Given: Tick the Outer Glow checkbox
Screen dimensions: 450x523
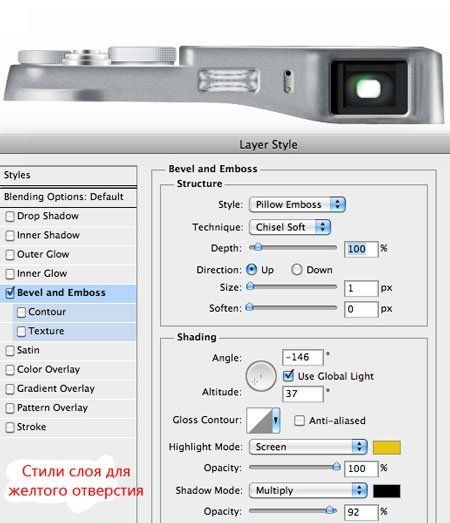Looking at the screenshot, I should [x=10, y=255].
